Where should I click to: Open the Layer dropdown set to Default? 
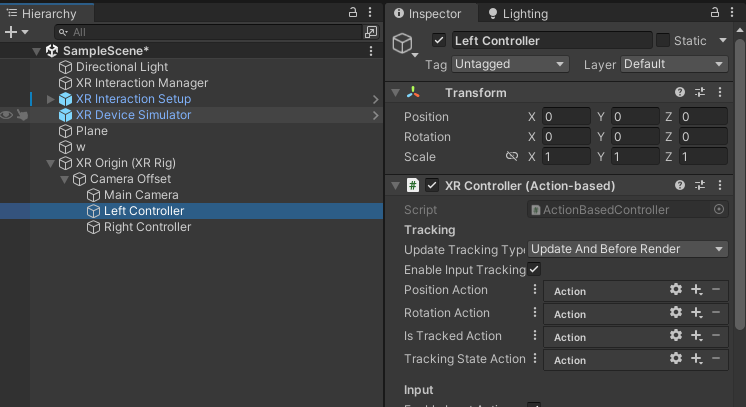click(673, 64)
